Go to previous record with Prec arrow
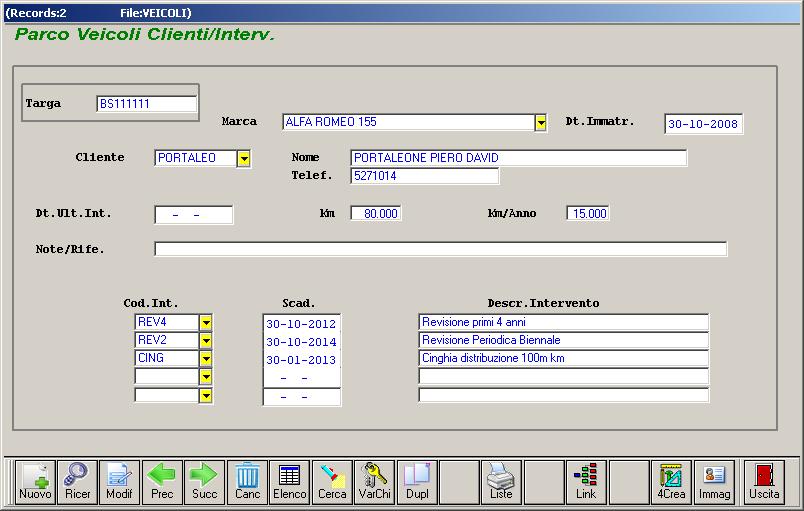The width and height of the screenshot is (804, 511). 162,482
